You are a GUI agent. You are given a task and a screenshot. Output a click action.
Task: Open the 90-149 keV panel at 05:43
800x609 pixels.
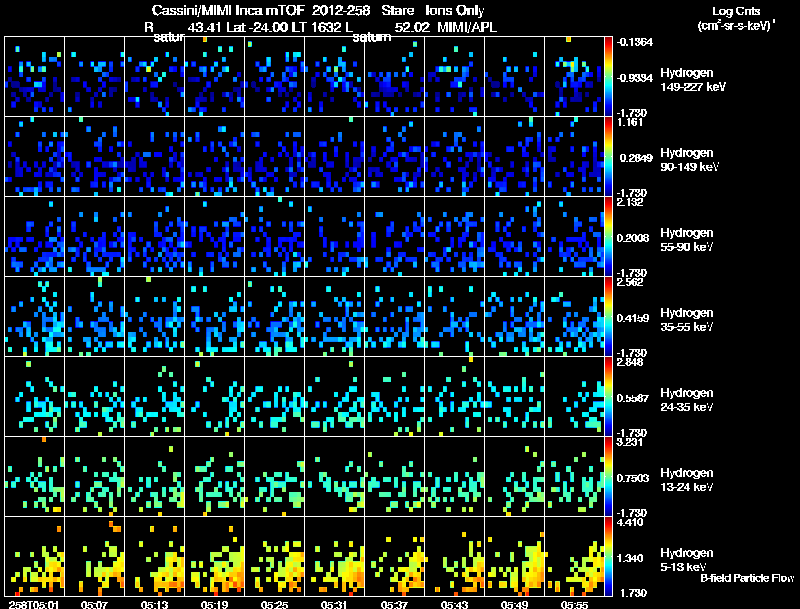click(x=455, y=157)
